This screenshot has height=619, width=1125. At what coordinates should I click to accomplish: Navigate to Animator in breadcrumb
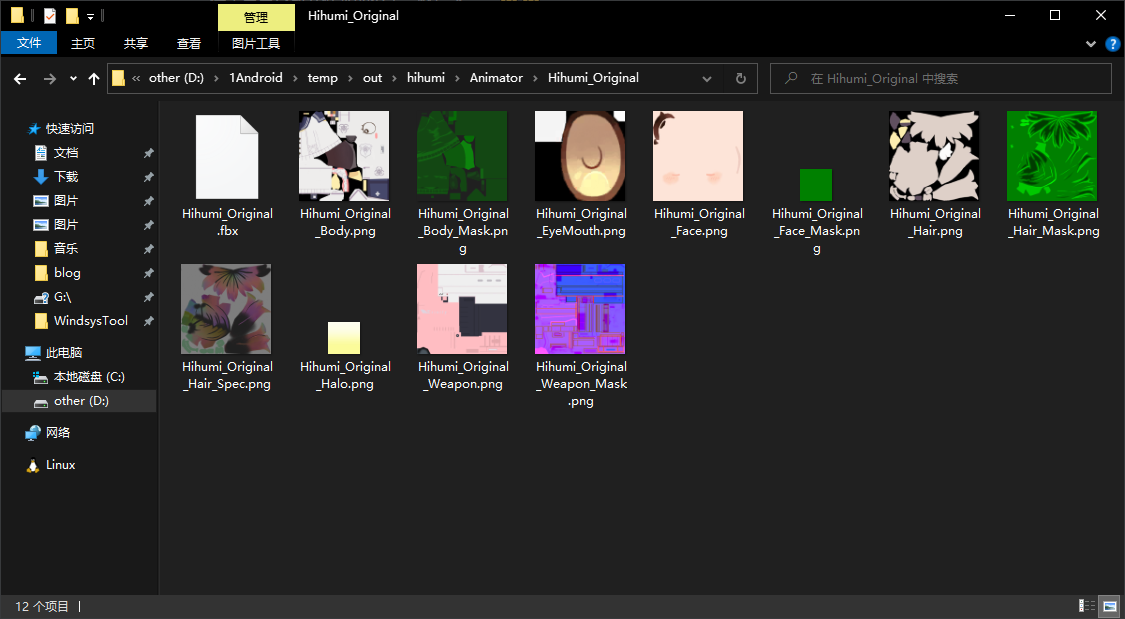coord(496,78)
